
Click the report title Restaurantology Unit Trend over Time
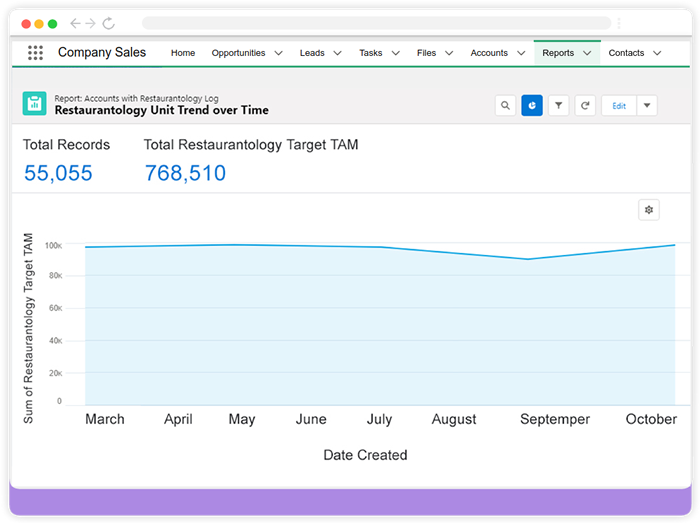pos(162,110)
